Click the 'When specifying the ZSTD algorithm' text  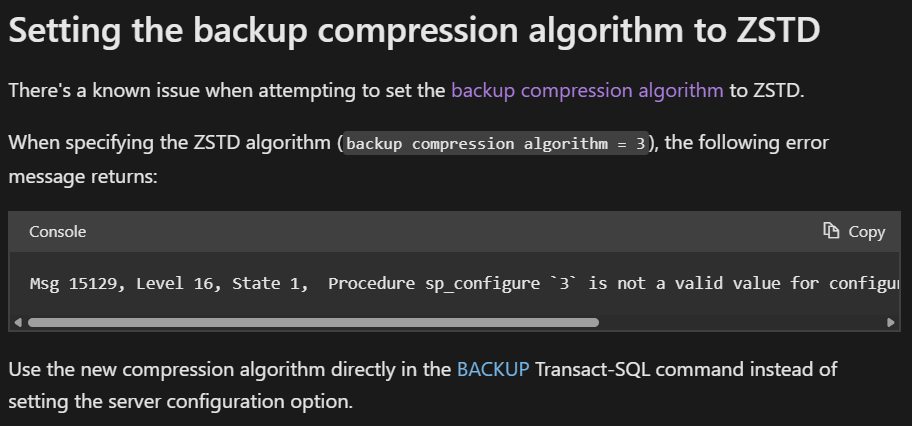point(172,143)
